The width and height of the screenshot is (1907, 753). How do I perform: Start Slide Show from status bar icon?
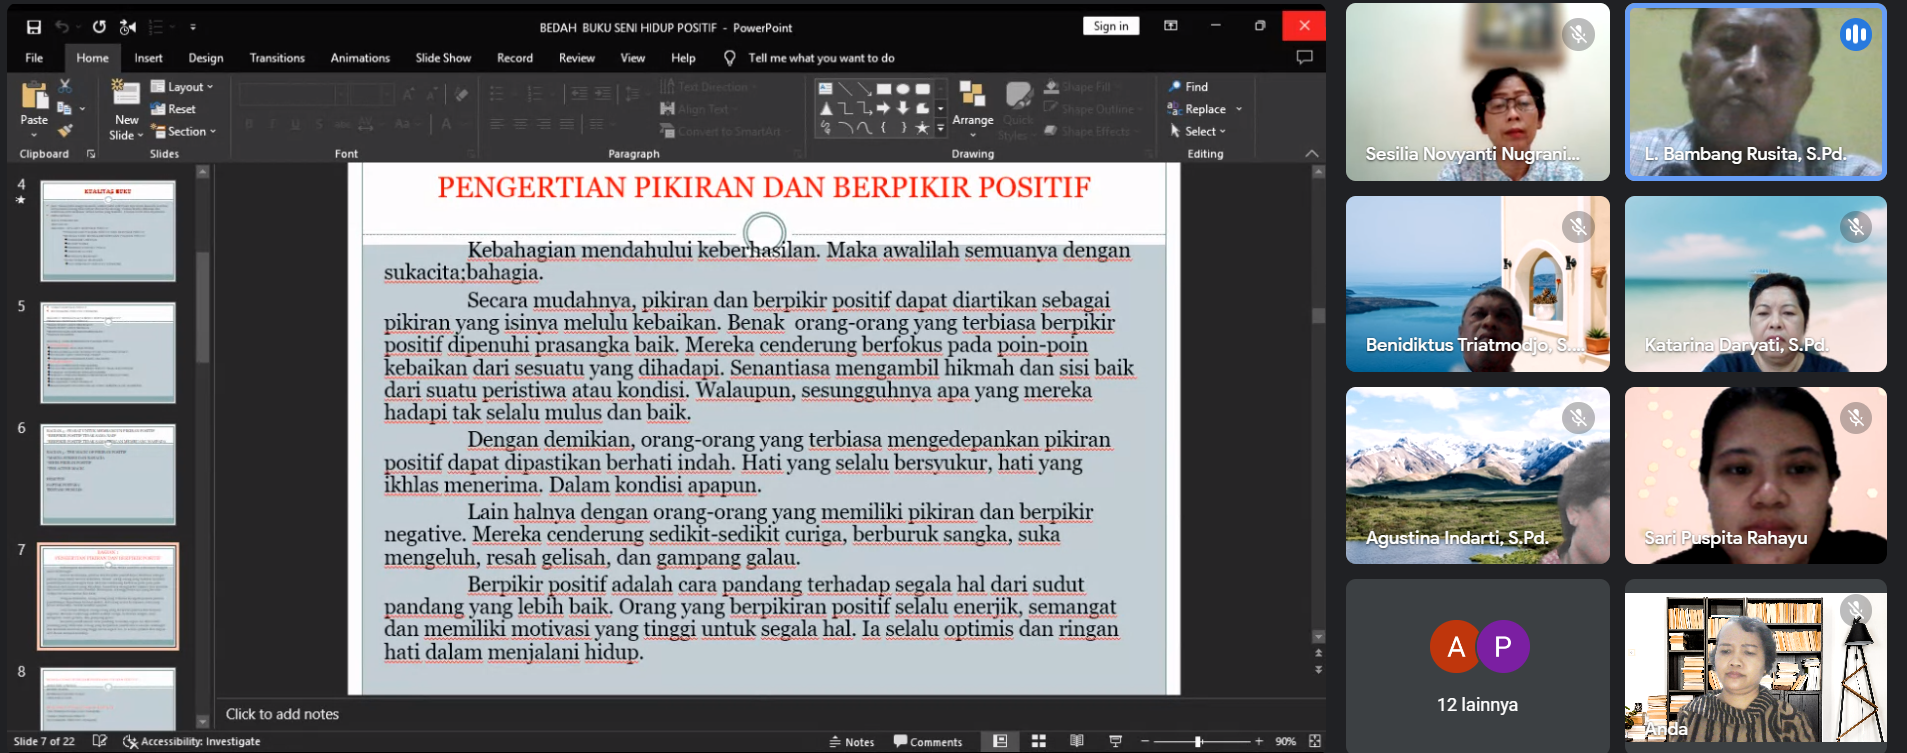click(1115, 741)
